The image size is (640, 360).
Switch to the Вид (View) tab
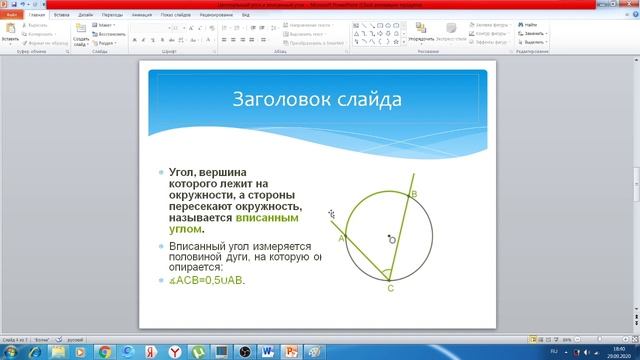pyautogui.click(x=246, y=15)
